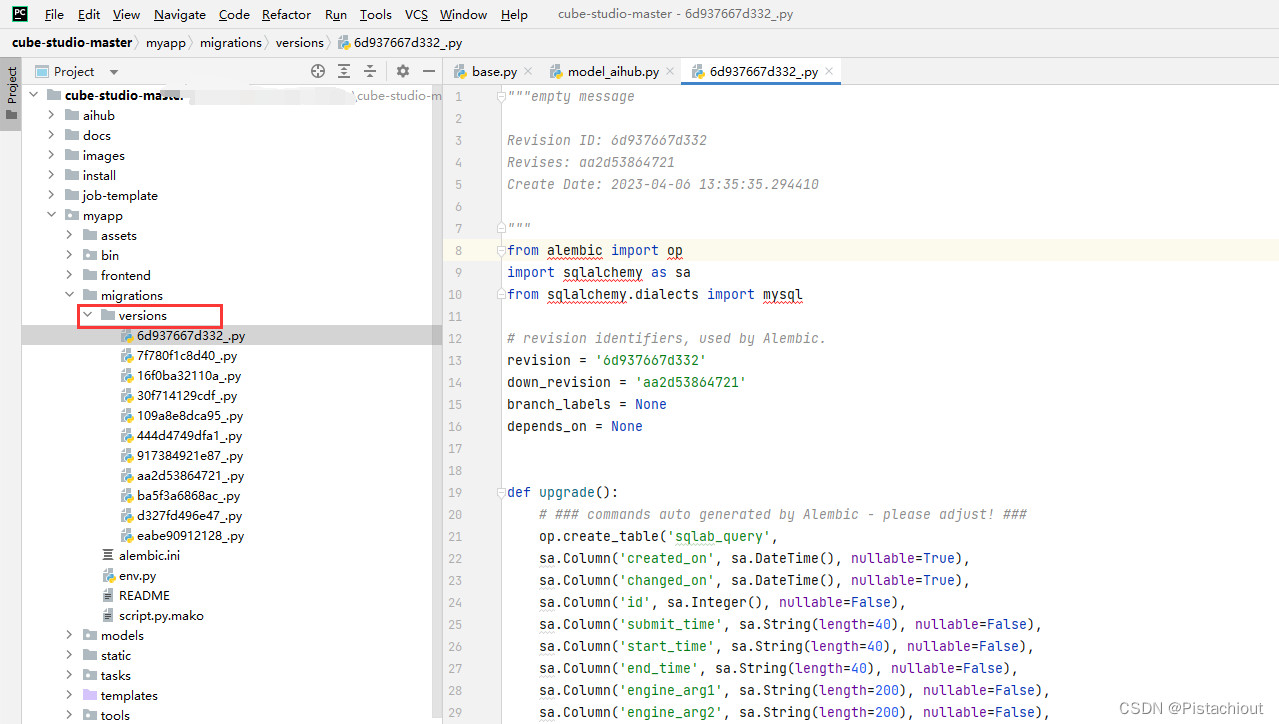Expand the templates folder

tap(69, 695)
